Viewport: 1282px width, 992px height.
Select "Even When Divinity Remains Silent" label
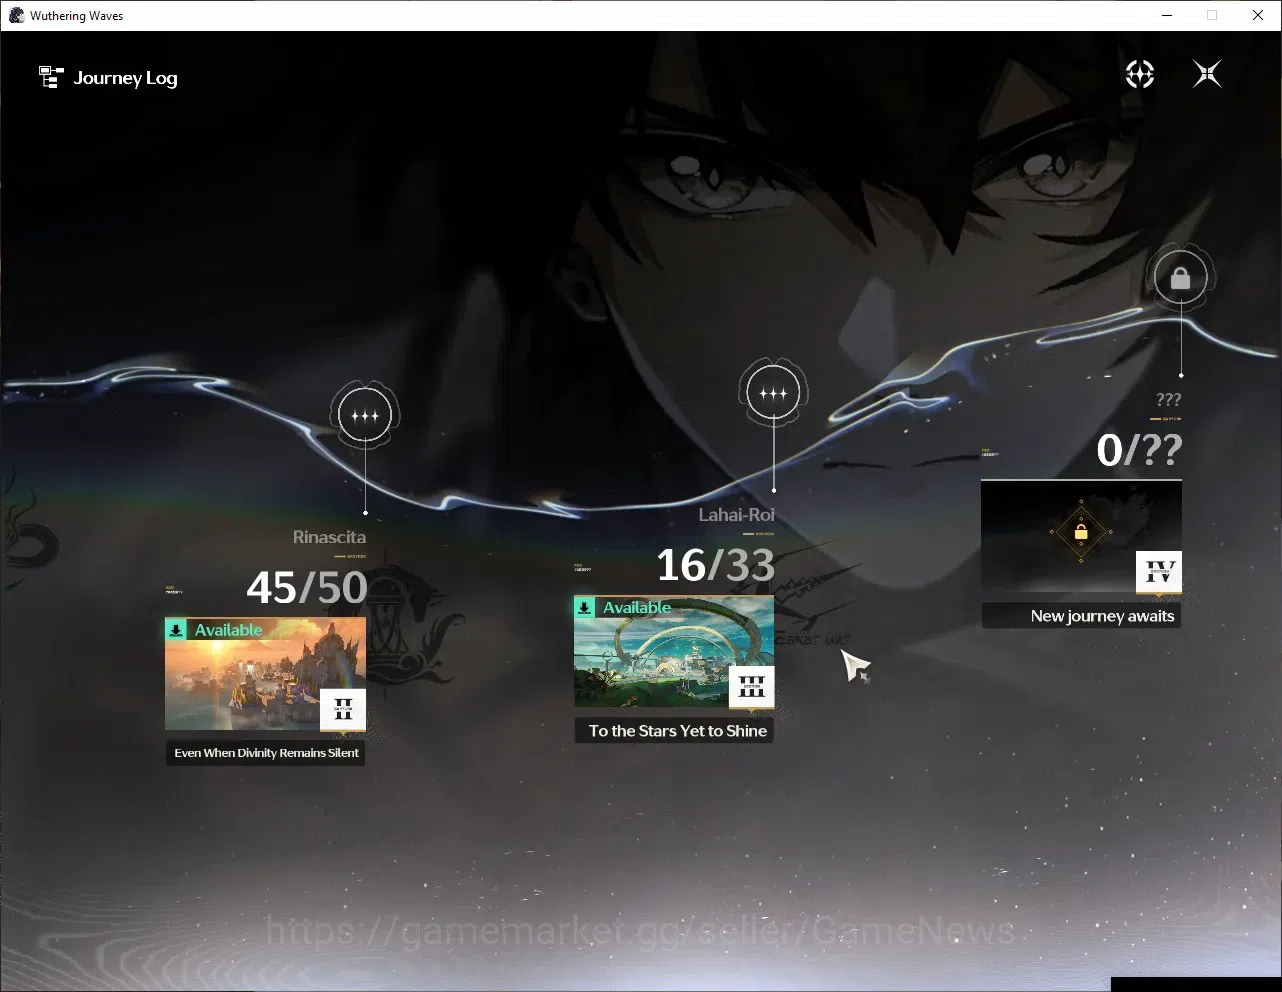(x=266, y=753)
